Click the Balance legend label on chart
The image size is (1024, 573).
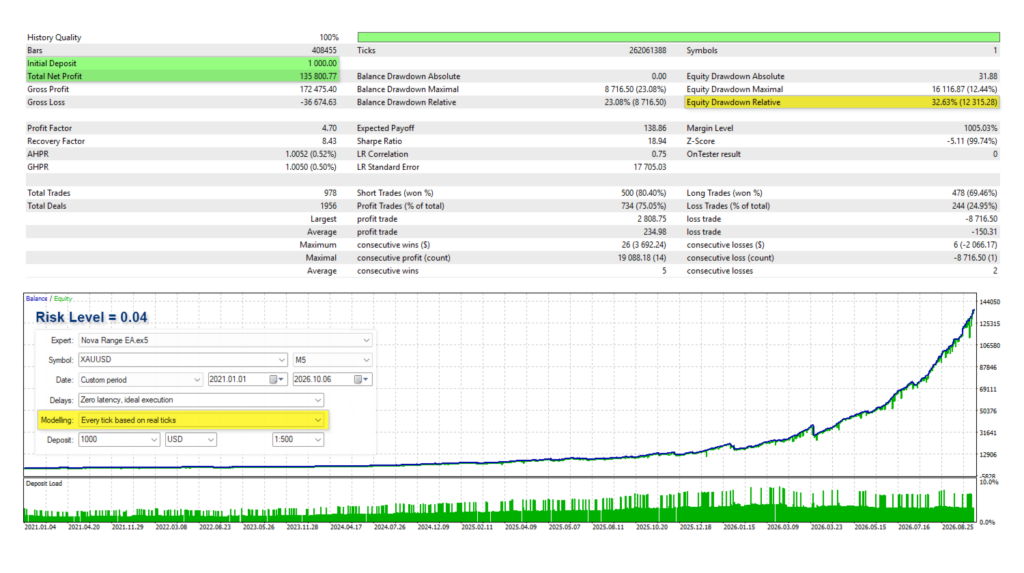coord(37,299)
